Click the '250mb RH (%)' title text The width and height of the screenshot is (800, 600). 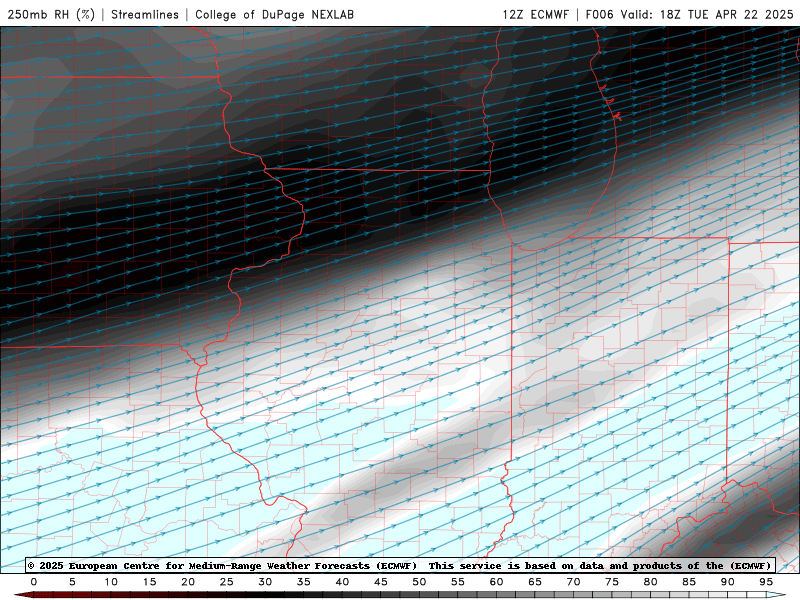tap(51, 14)
